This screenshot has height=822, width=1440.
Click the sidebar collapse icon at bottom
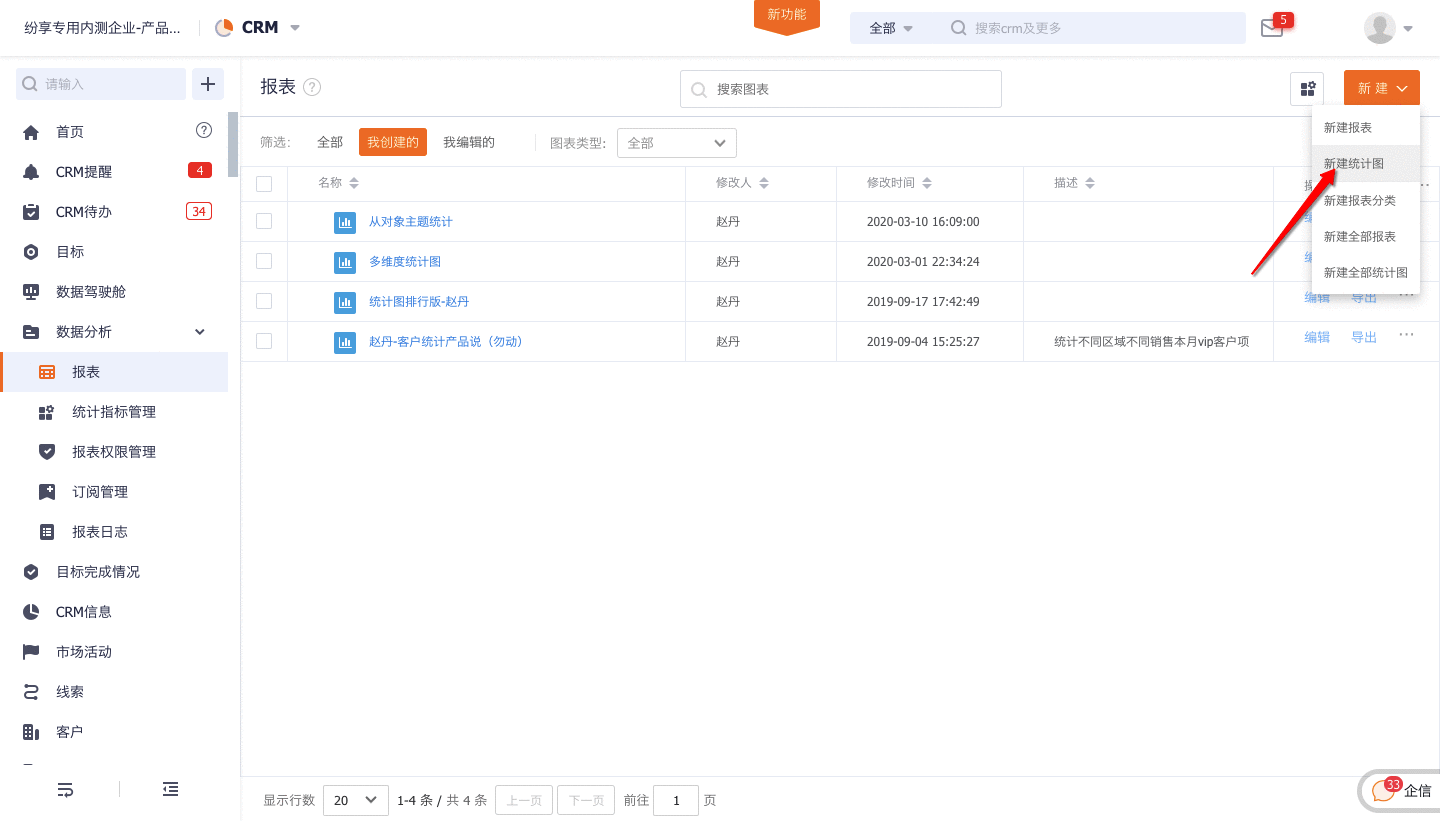[x=171, y=790]
